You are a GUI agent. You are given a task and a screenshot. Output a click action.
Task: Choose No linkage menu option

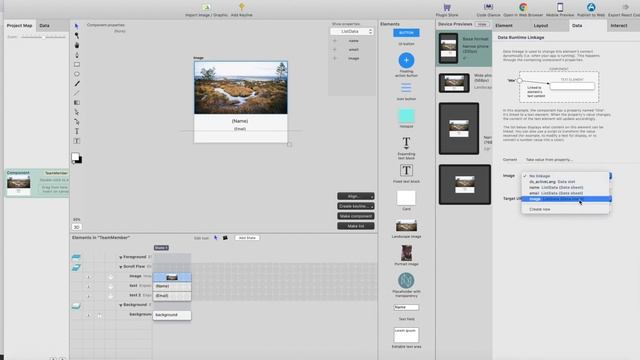[566, 176]
